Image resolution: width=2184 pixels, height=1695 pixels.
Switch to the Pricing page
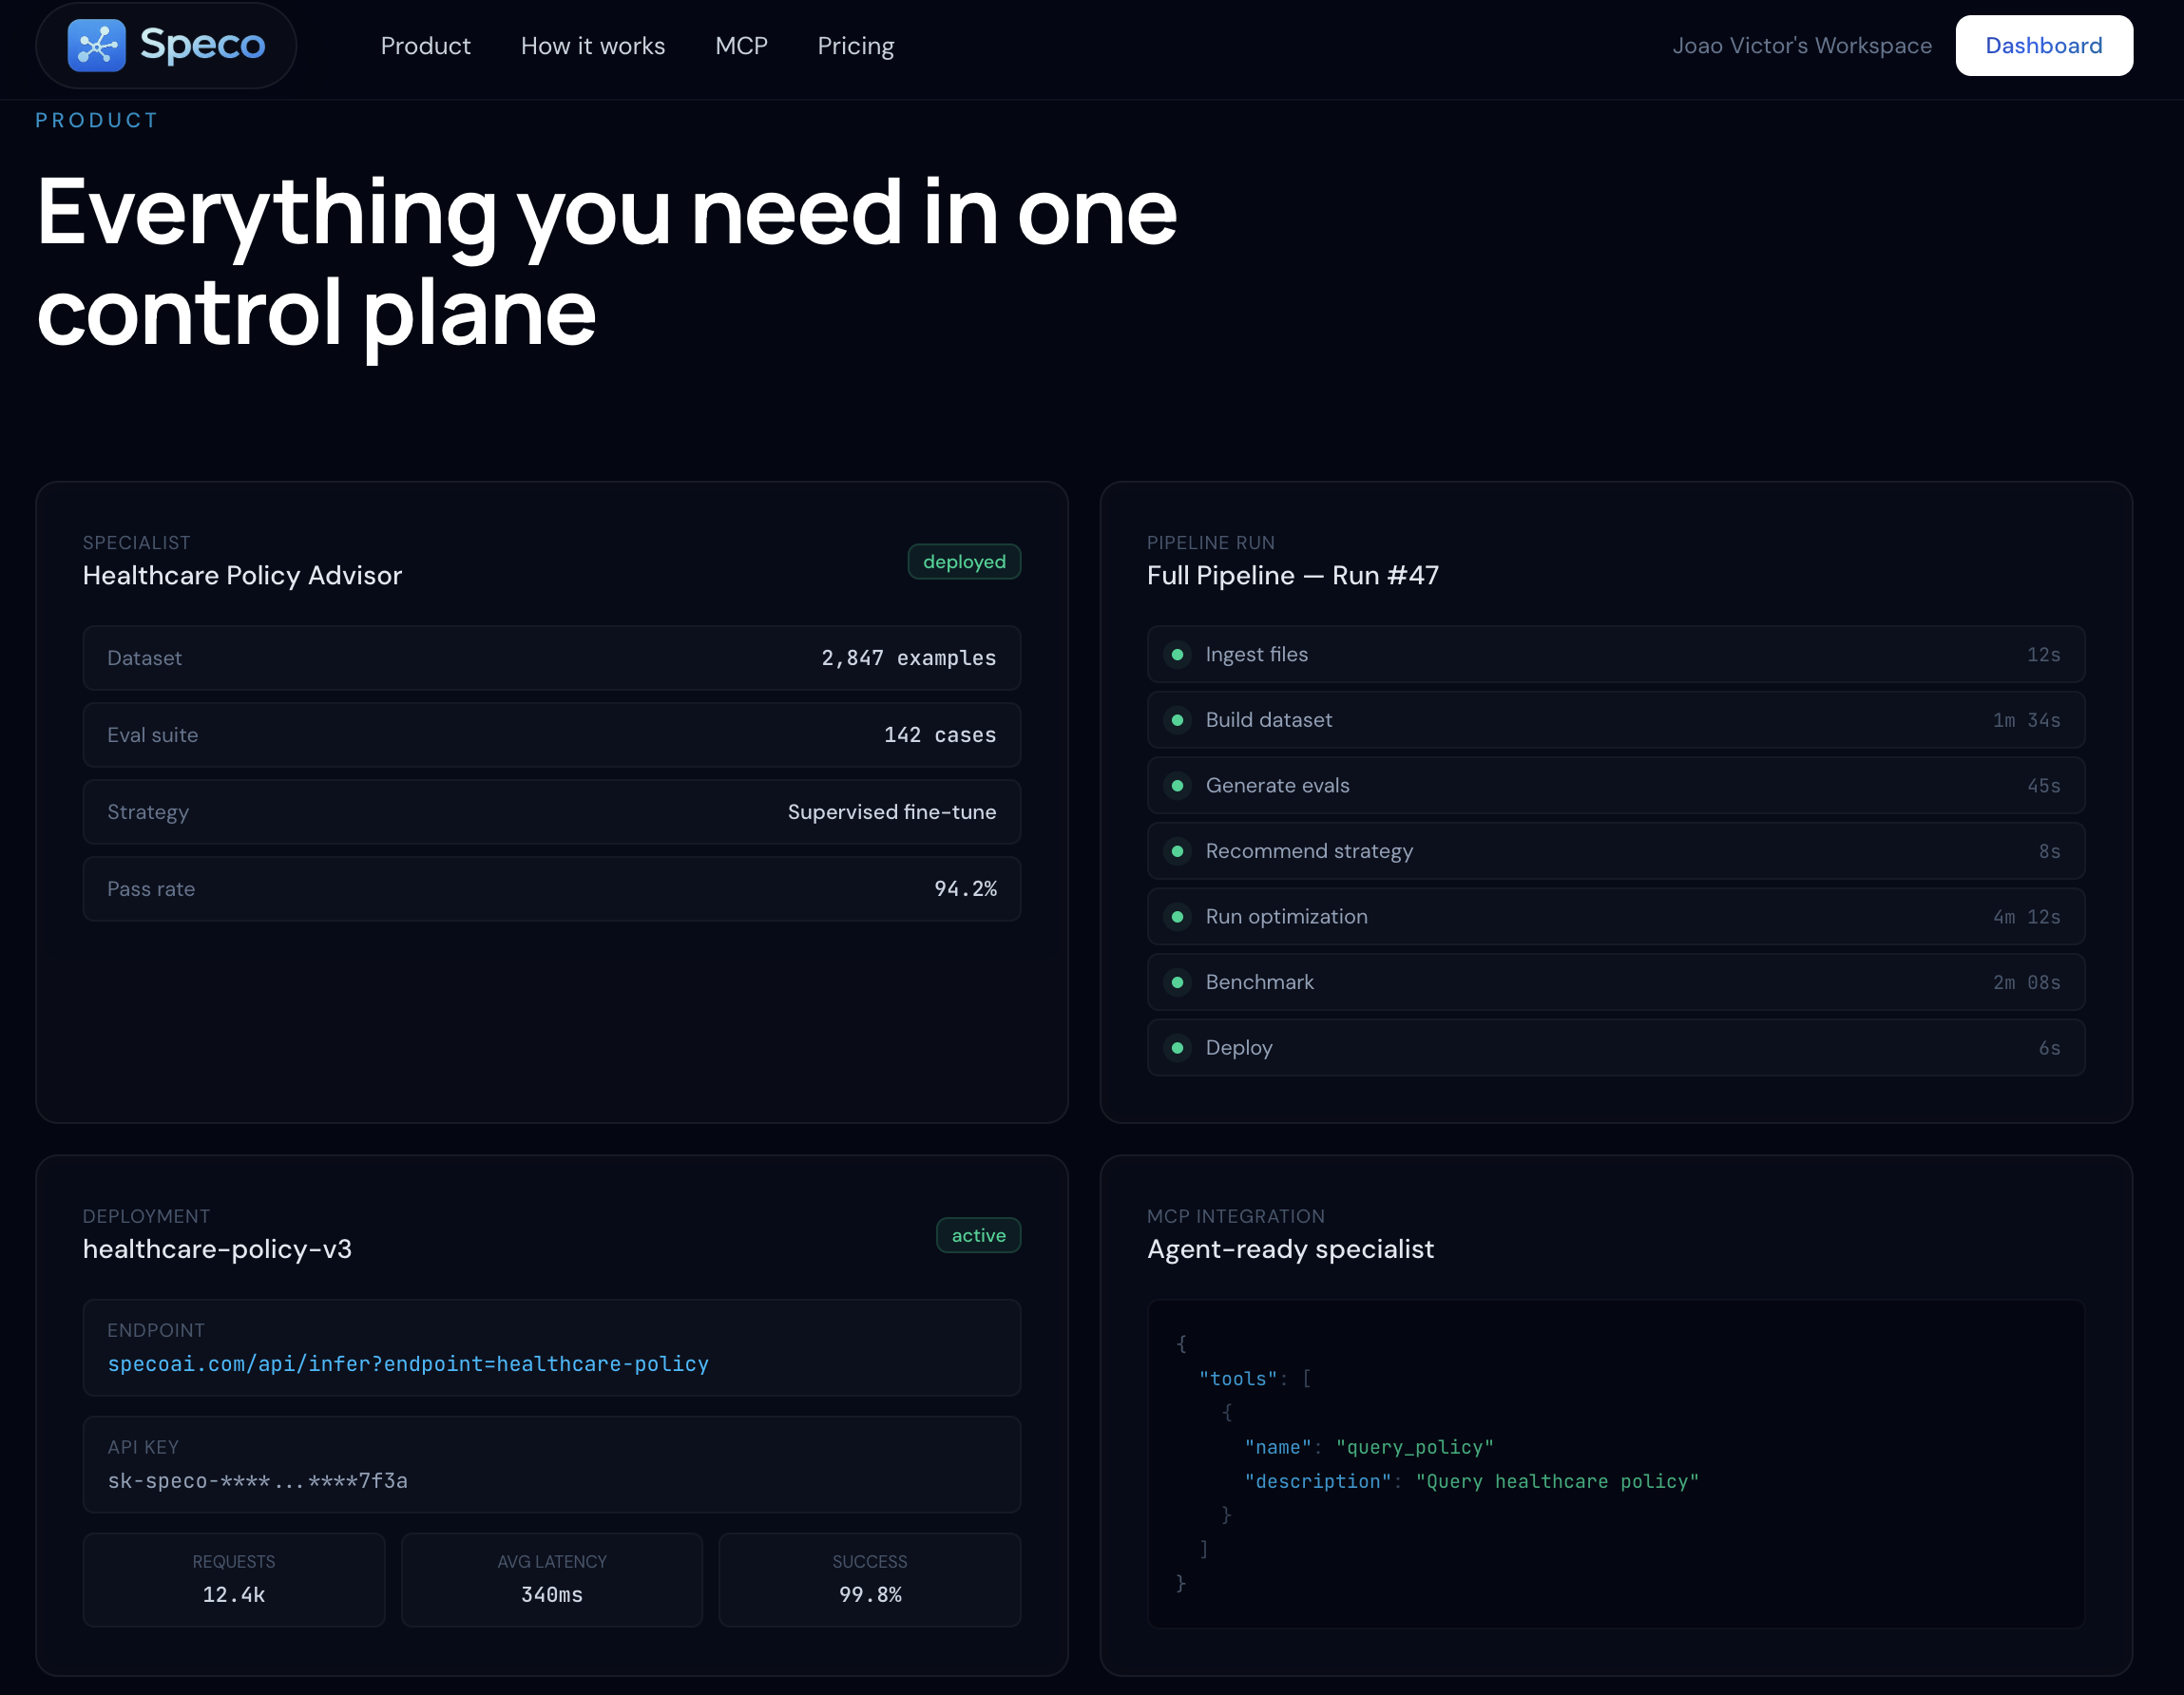coord(855,45)
